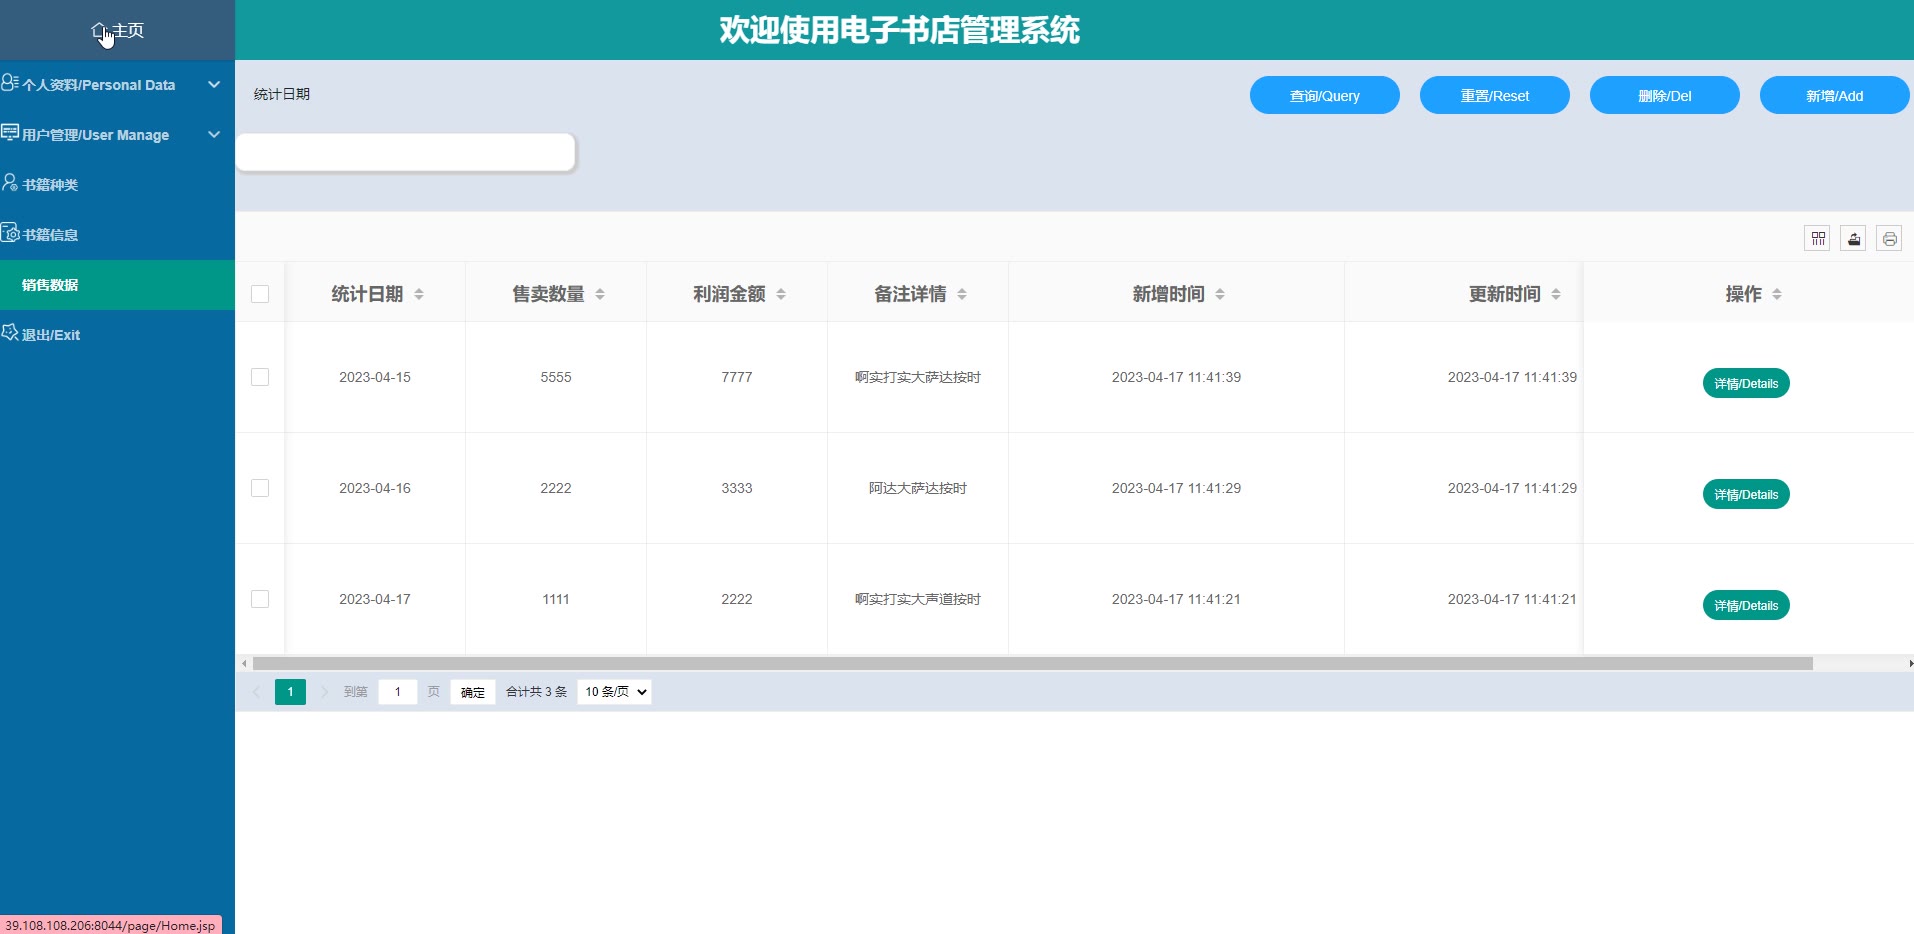Click previous page arrow in pagination
Screen dimensions: 1914x934
(256, 692)
